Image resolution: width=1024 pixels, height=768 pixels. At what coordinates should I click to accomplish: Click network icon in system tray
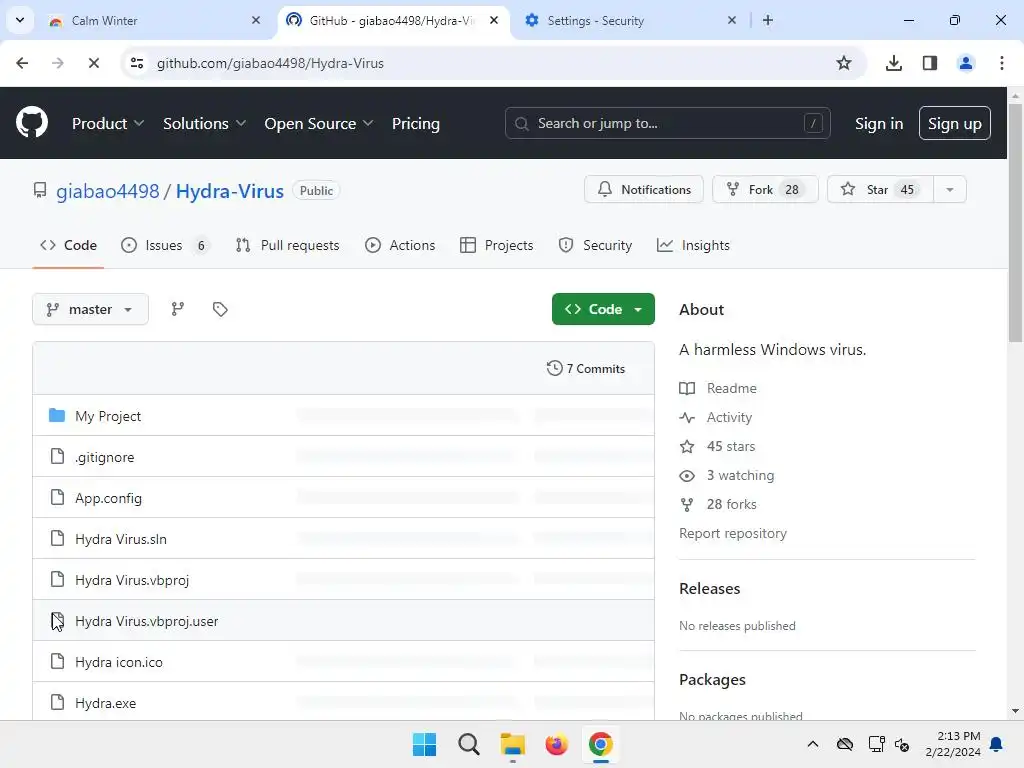click(x=876, y=744)
